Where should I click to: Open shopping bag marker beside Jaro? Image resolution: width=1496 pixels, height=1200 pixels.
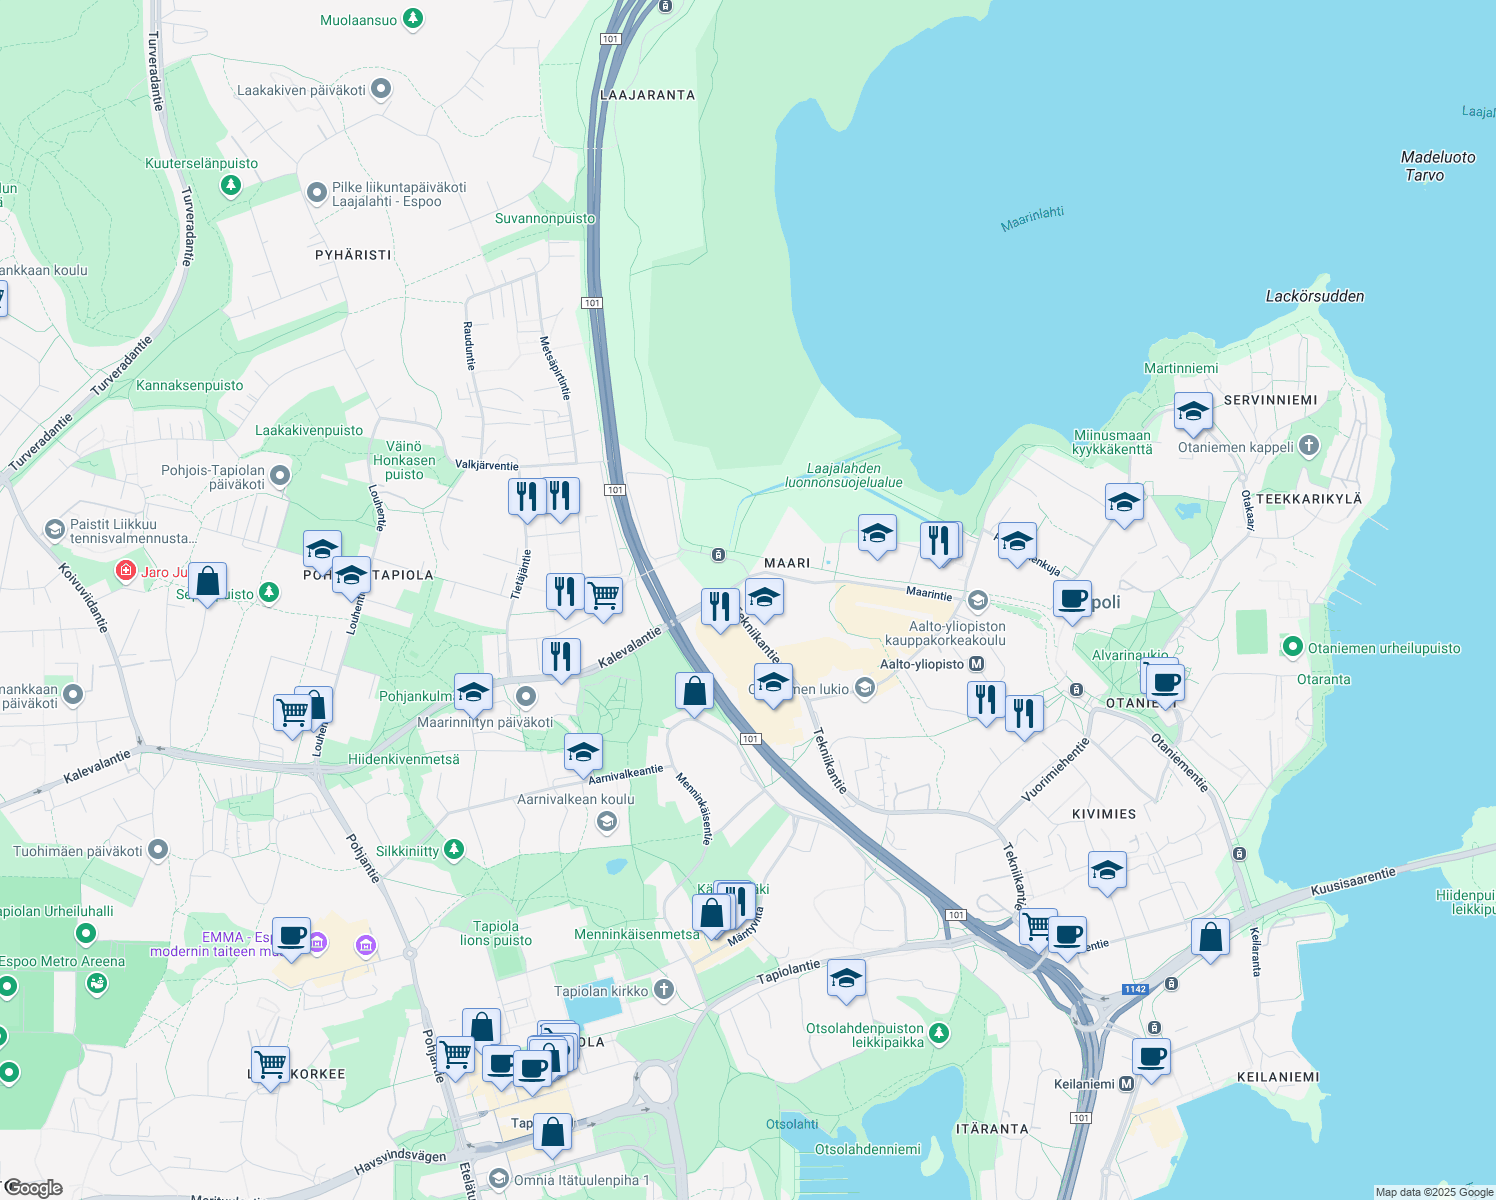click(207, 583)
